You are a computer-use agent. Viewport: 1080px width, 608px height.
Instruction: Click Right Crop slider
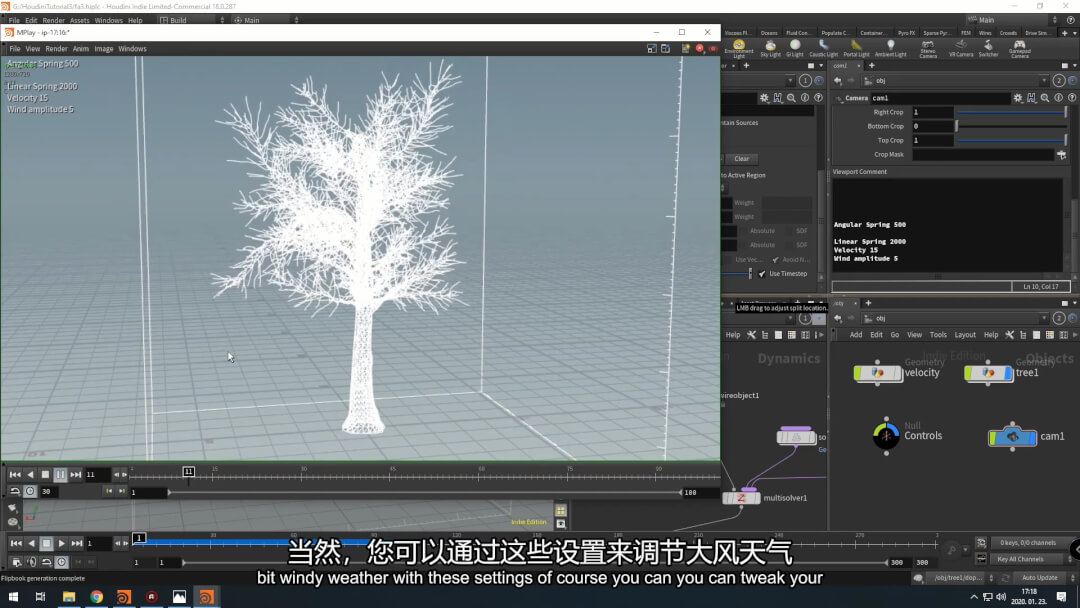point(1012,112)
